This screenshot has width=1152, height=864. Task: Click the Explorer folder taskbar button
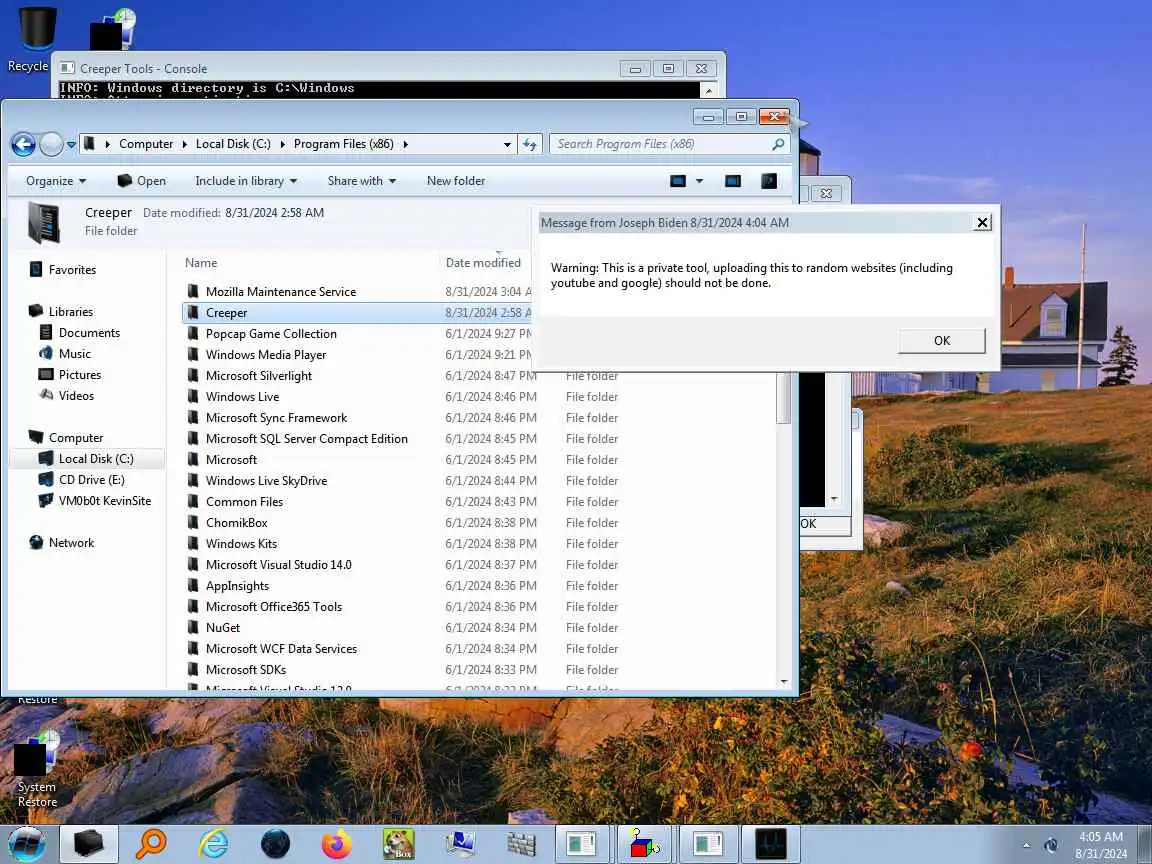click(x=88, y=844)
